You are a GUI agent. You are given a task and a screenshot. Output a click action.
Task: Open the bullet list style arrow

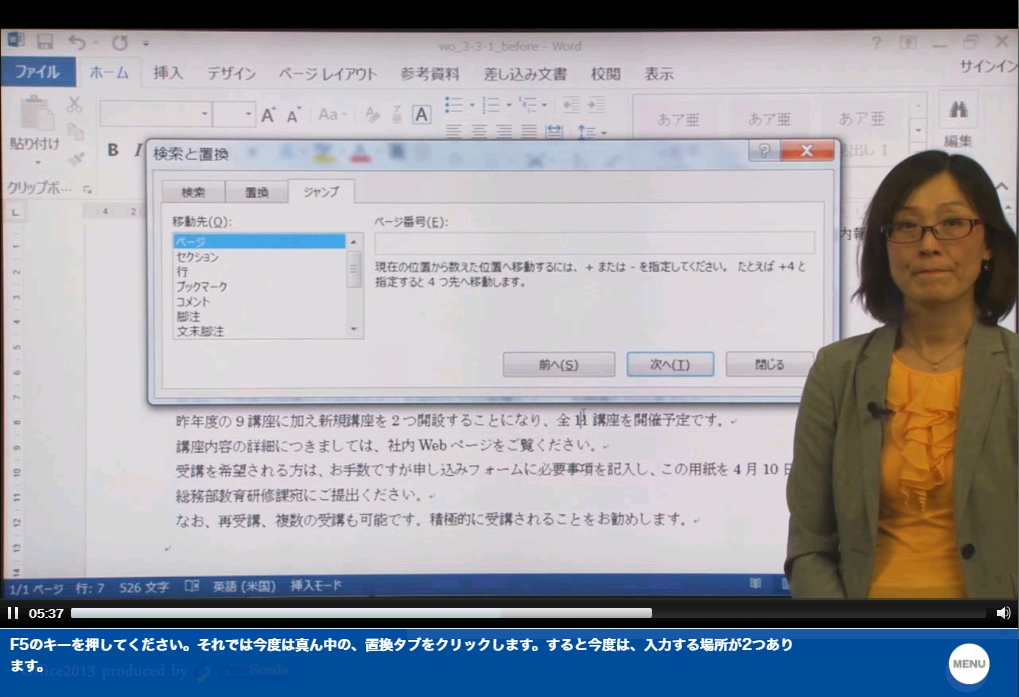click(x=472, y=105)
